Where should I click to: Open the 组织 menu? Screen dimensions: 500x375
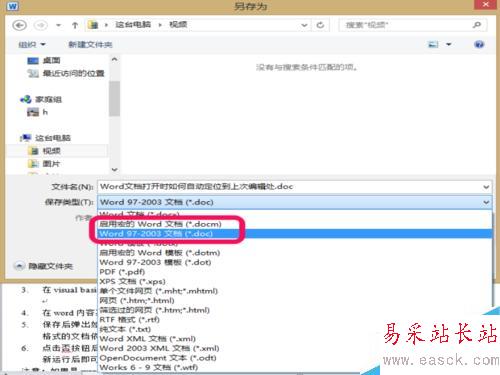(x=32, y=44)
